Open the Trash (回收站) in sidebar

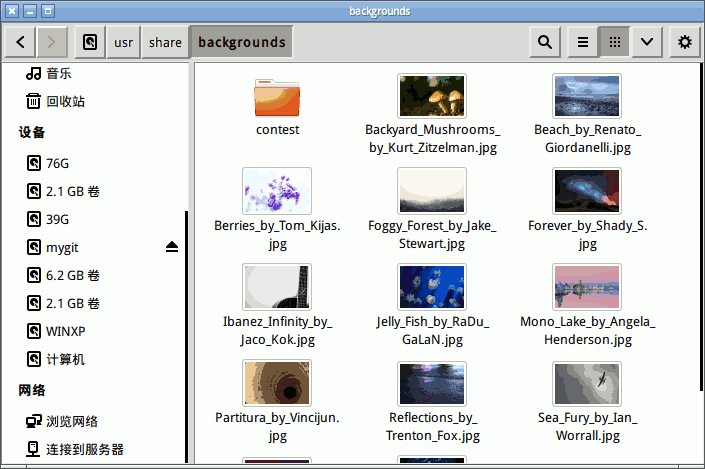coord(55,101)
